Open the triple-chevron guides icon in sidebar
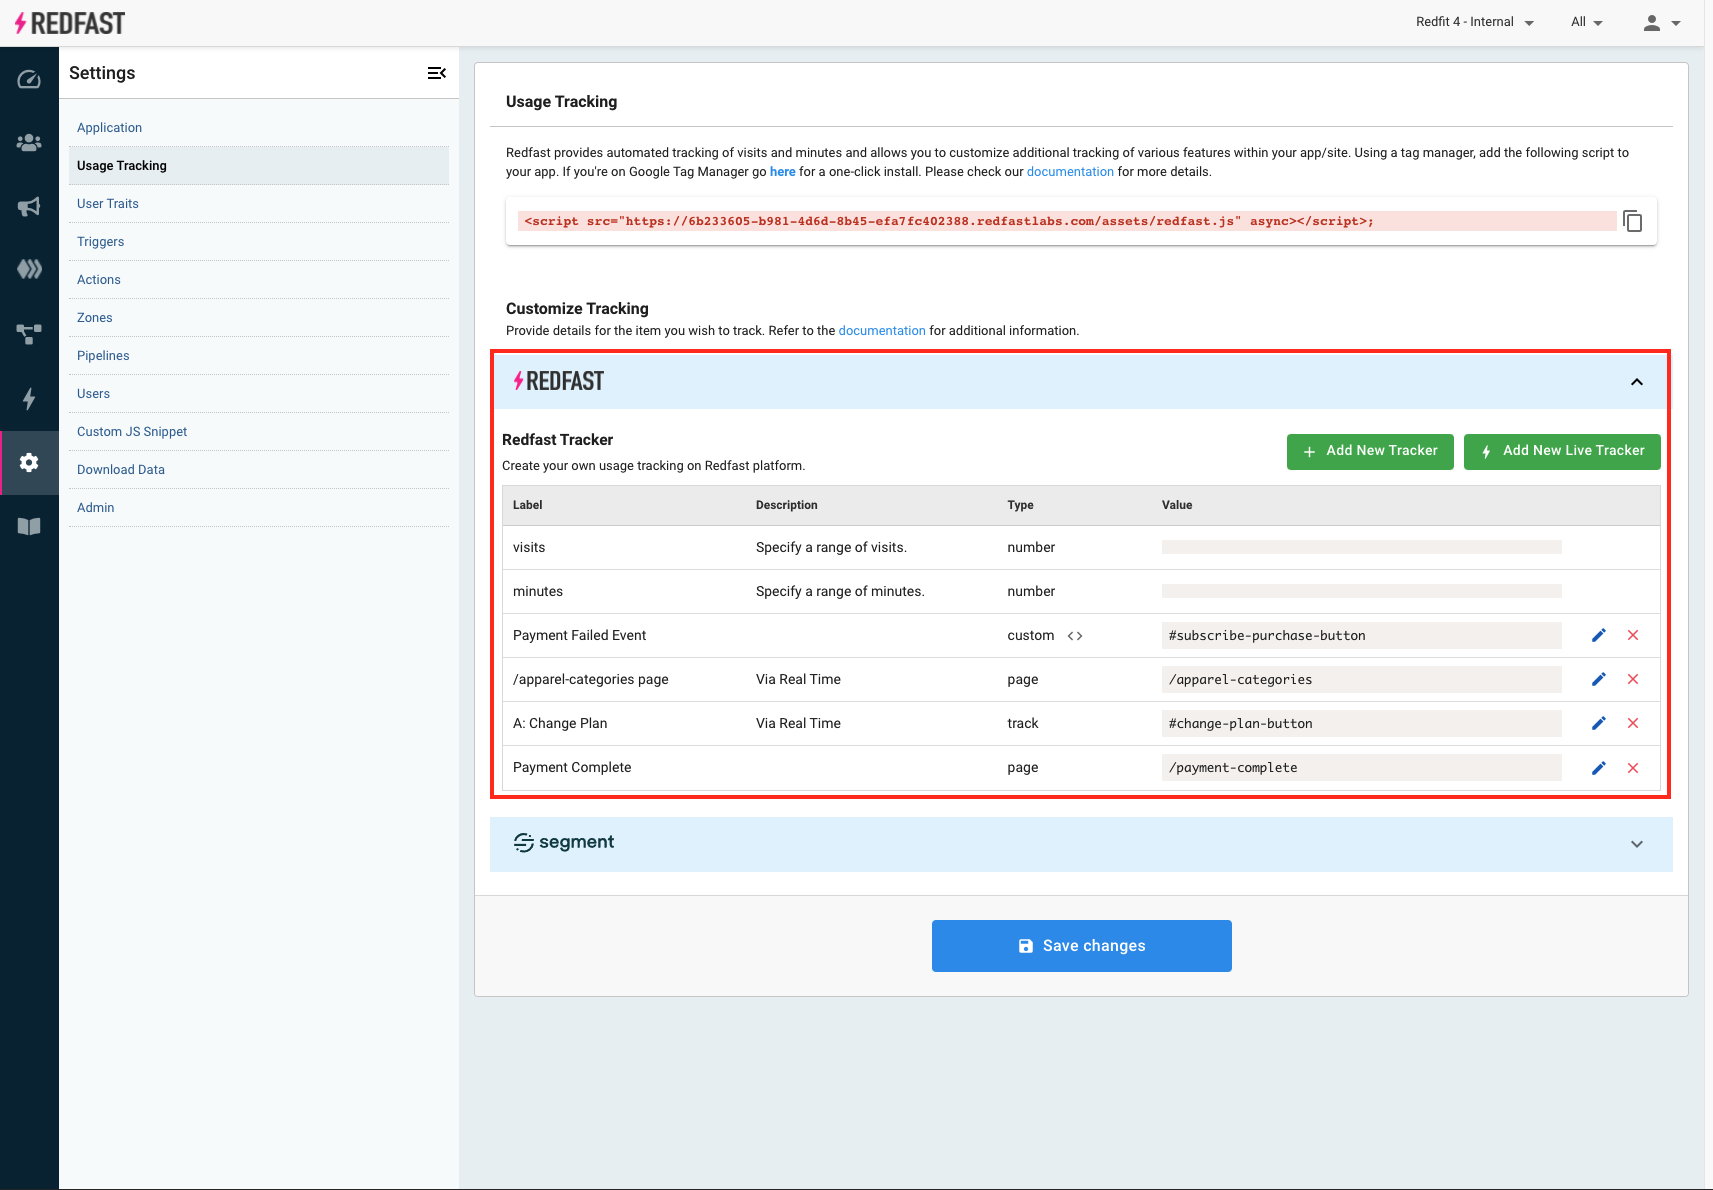This screenshot has height=1190, width=1713. (29, 269)
